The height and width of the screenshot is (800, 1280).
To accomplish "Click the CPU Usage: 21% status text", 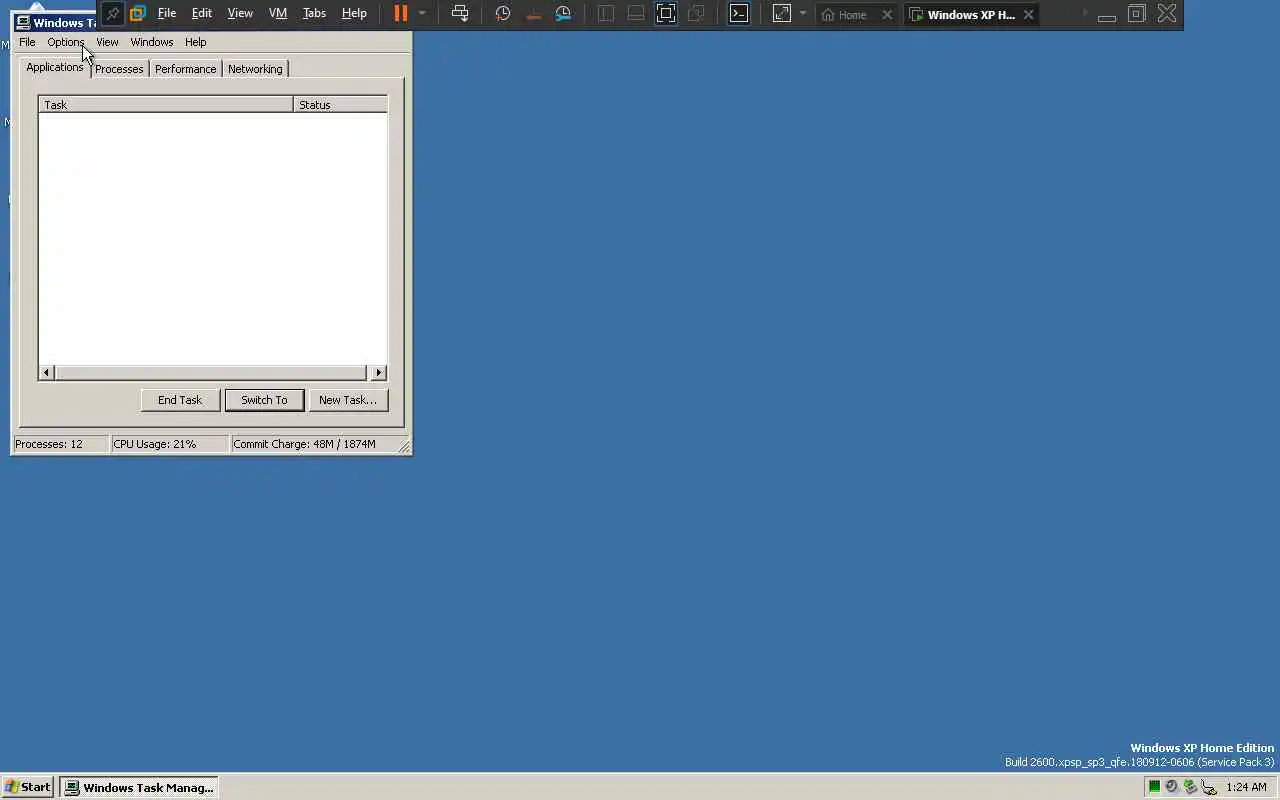I will point(154,444).
